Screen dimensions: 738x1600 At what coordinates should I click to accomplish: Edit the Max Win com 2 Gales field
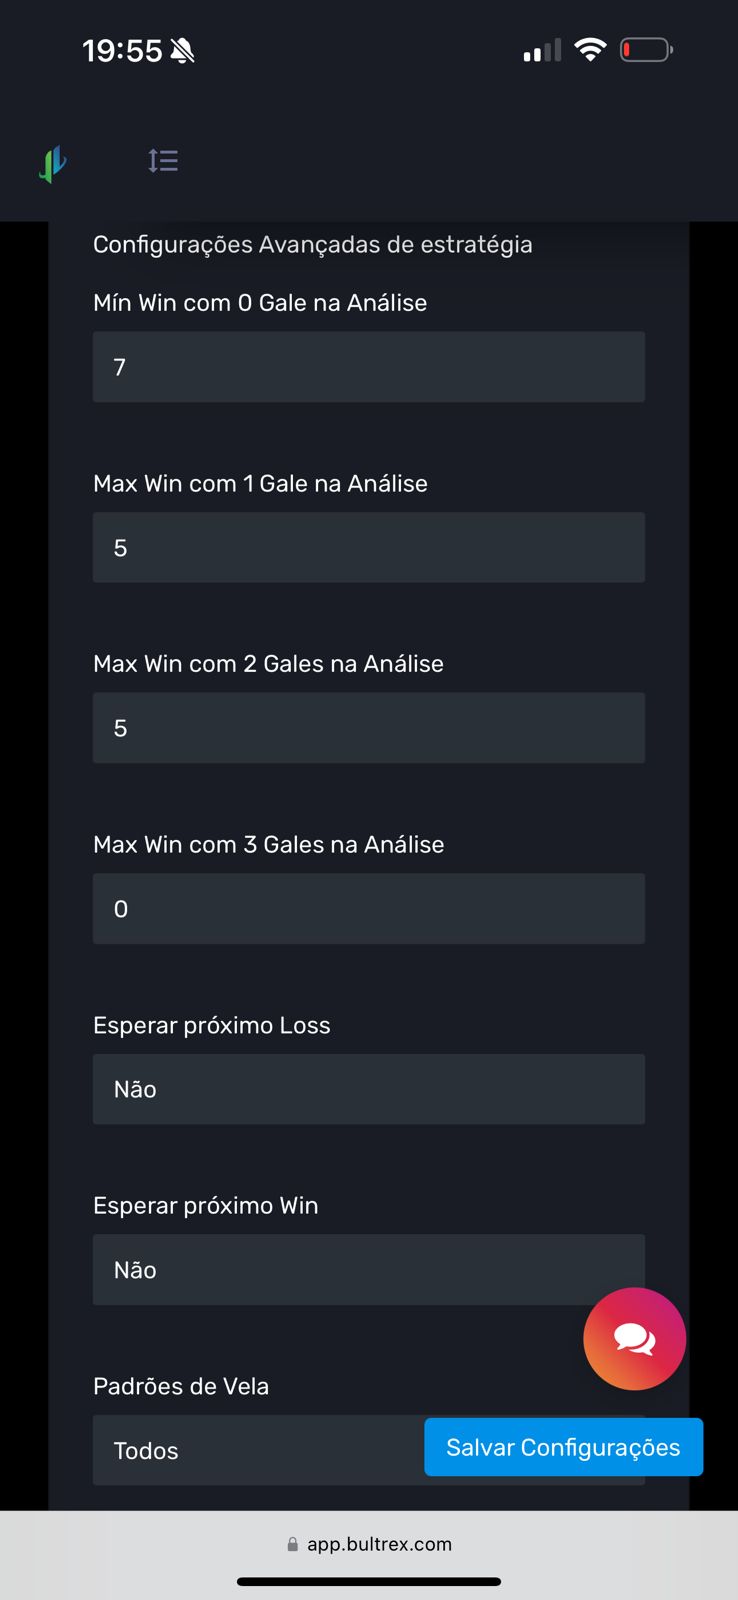368,728
